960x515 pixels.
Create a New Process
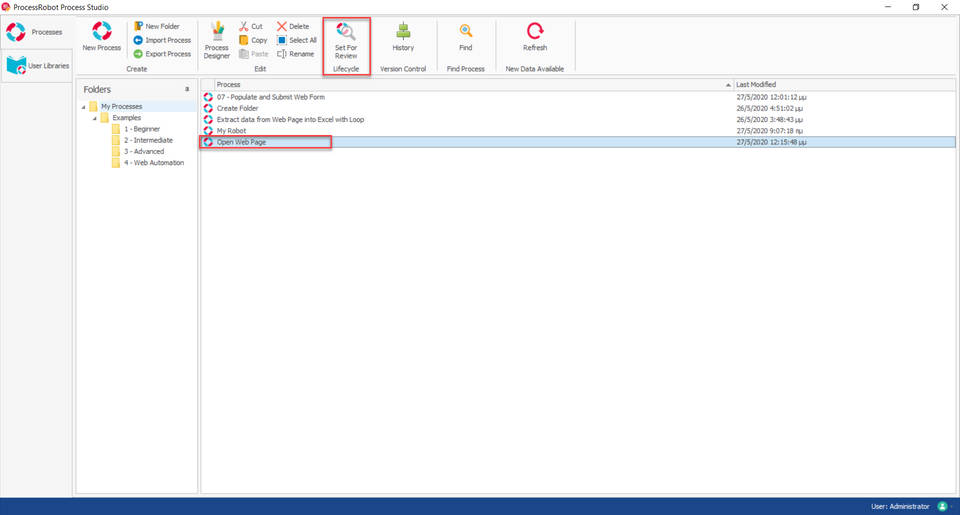pyautogui.click(x=102, y=37)
